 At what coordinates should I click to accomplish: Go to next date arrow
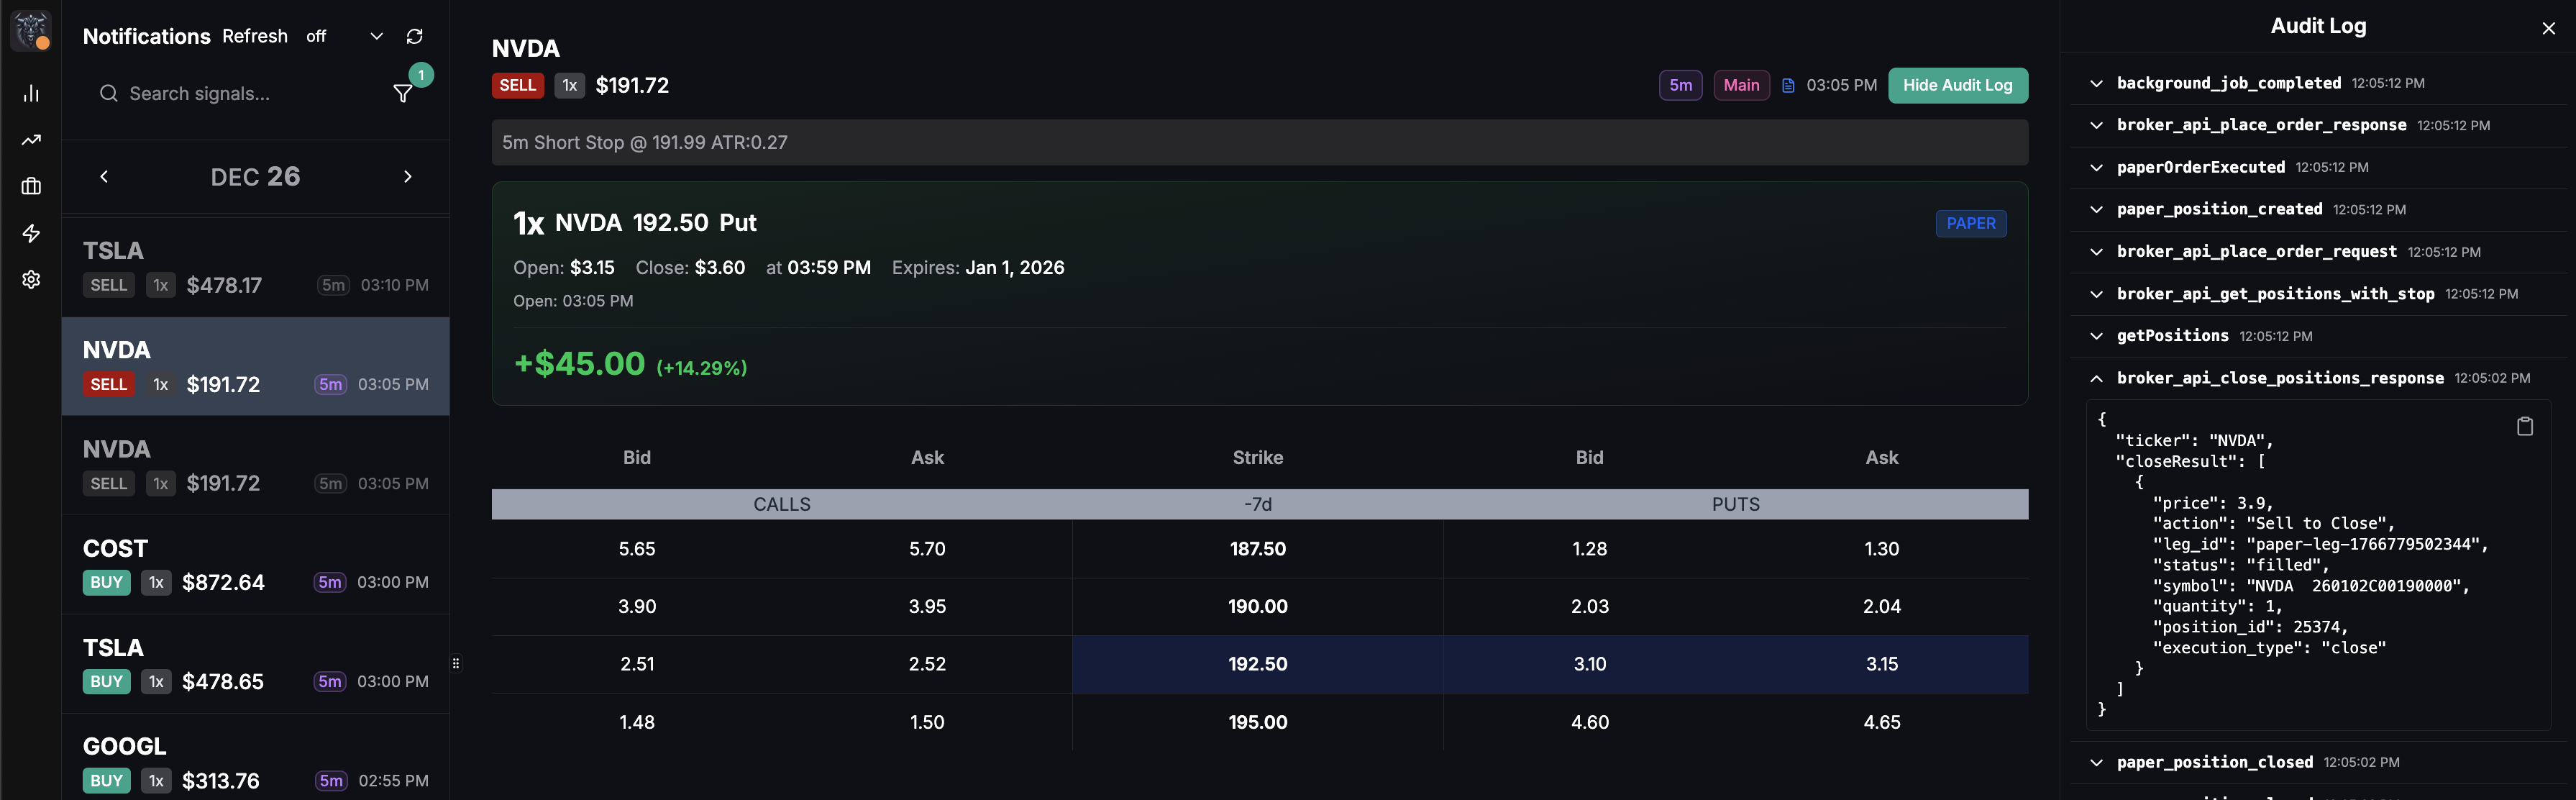407,176
